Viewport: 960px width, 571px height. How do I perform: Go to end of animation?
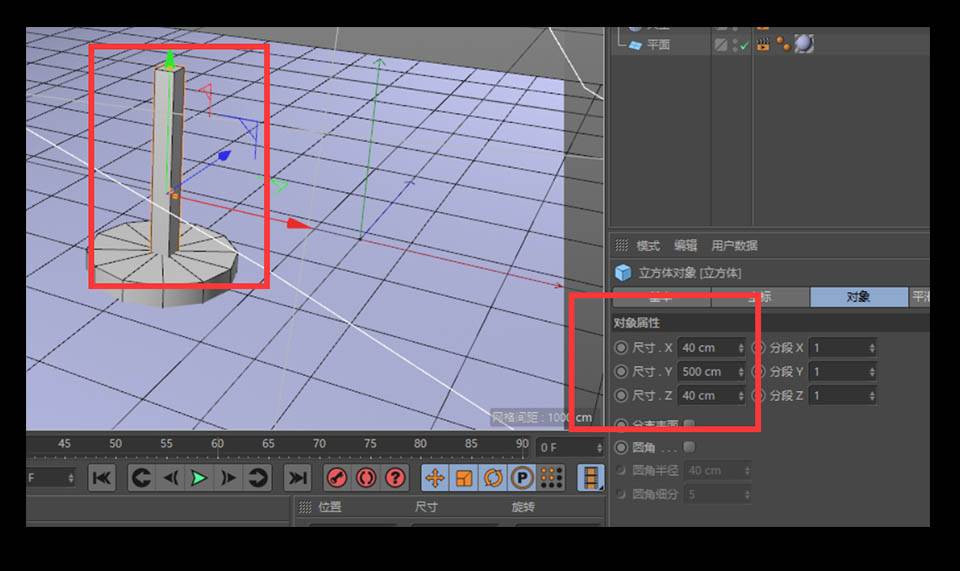(298, 478)
